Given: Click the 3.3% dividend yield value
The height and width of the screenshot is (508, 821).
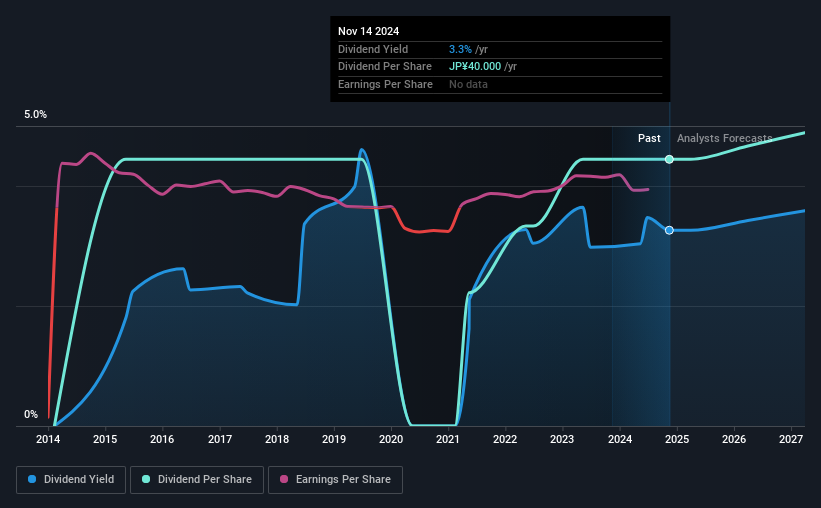Looking at the screenshot, I should click(x=460, y=49).
